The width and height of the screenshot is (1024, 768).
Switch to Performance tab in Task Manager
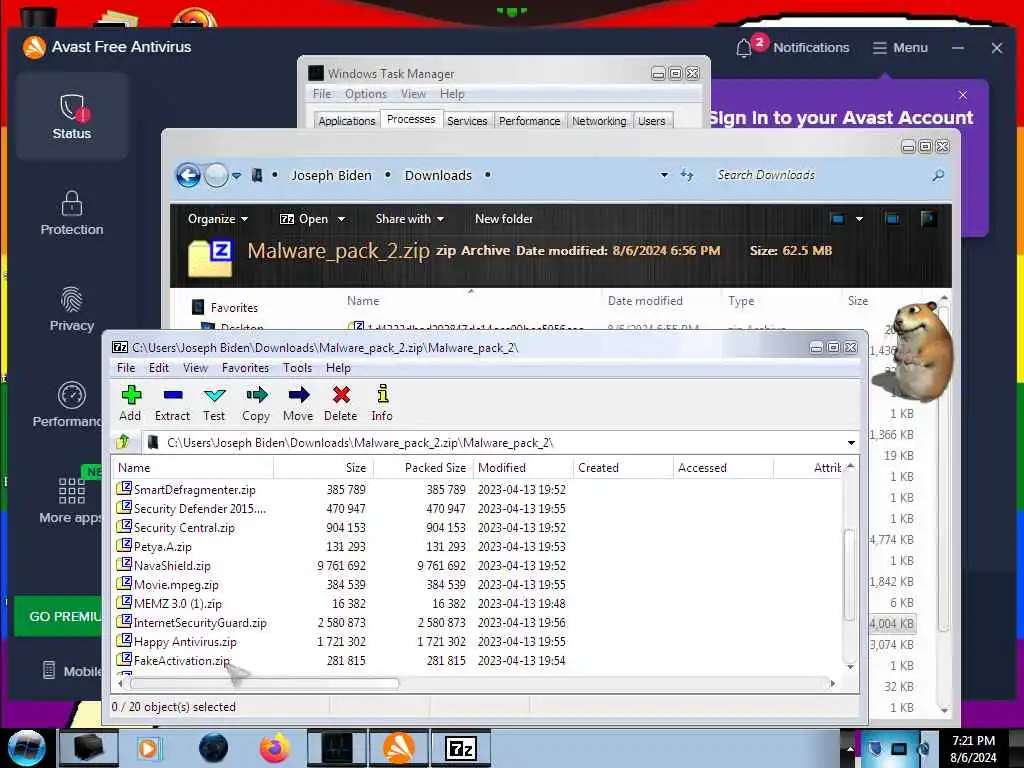pyautogui.click(x=530, y=121)
